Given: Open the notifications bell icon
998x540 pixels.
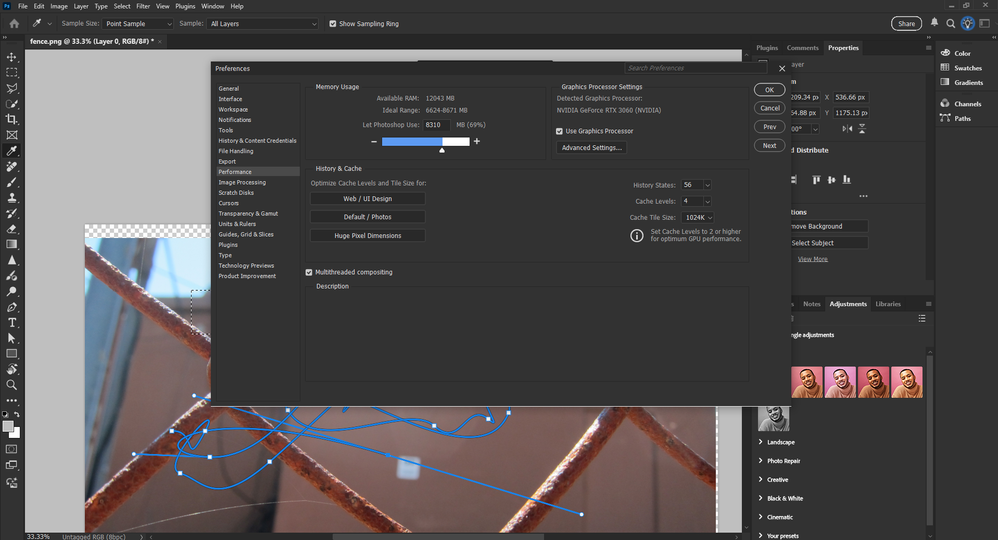Looking at the screenshot, I should click(934, 23).
